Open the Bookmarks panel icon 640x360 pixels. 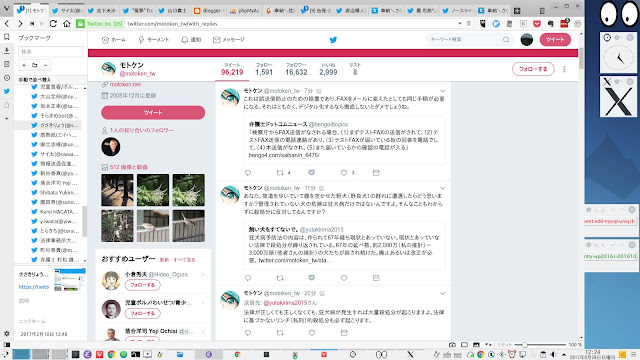tap(7, 37)
